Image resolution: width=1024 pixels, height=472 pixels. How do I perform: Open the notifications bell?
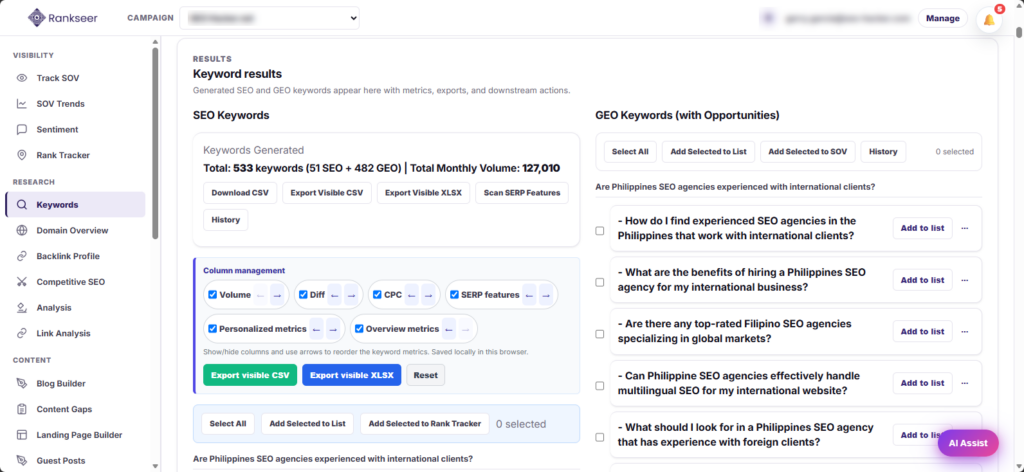(x=989, y=20)
